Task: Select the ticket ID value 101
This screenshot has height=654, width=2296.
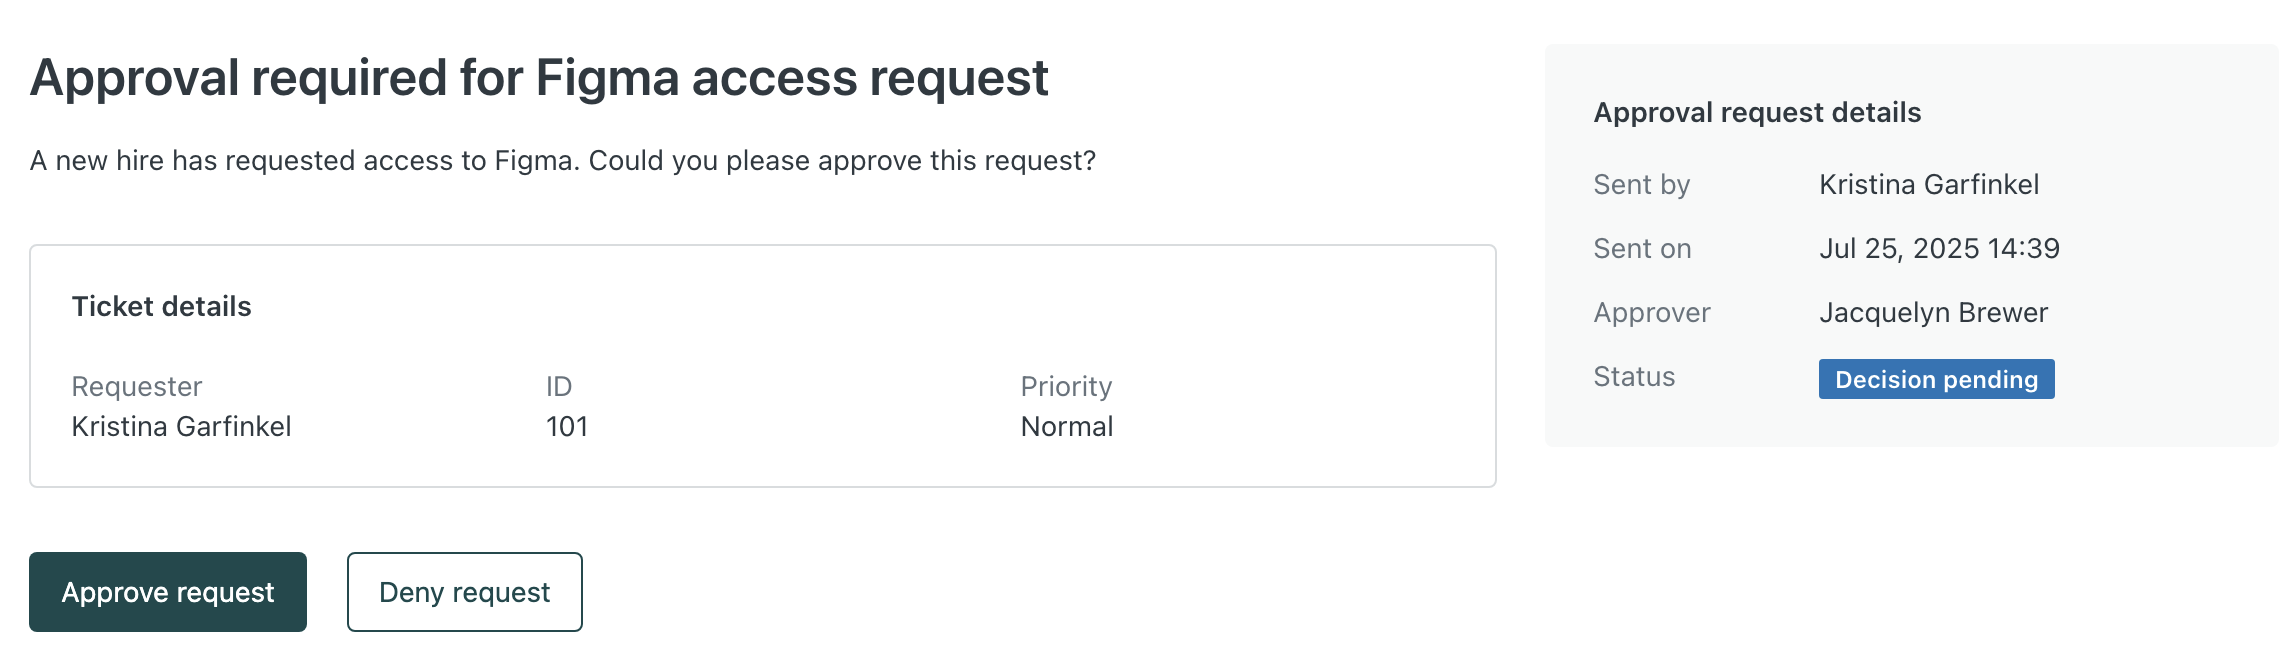Action: (x=566, y=426)
